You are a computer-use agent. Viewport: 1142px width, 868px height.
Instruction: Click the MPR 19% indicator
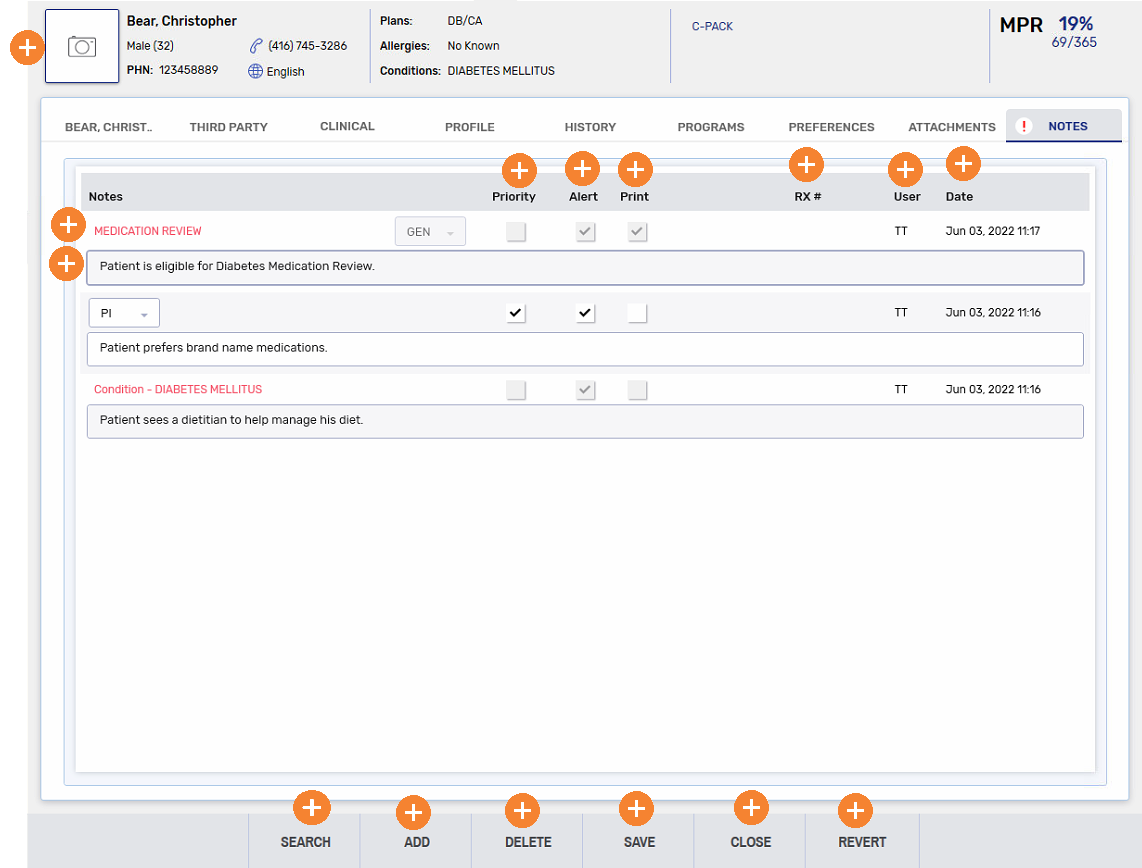1047,25
